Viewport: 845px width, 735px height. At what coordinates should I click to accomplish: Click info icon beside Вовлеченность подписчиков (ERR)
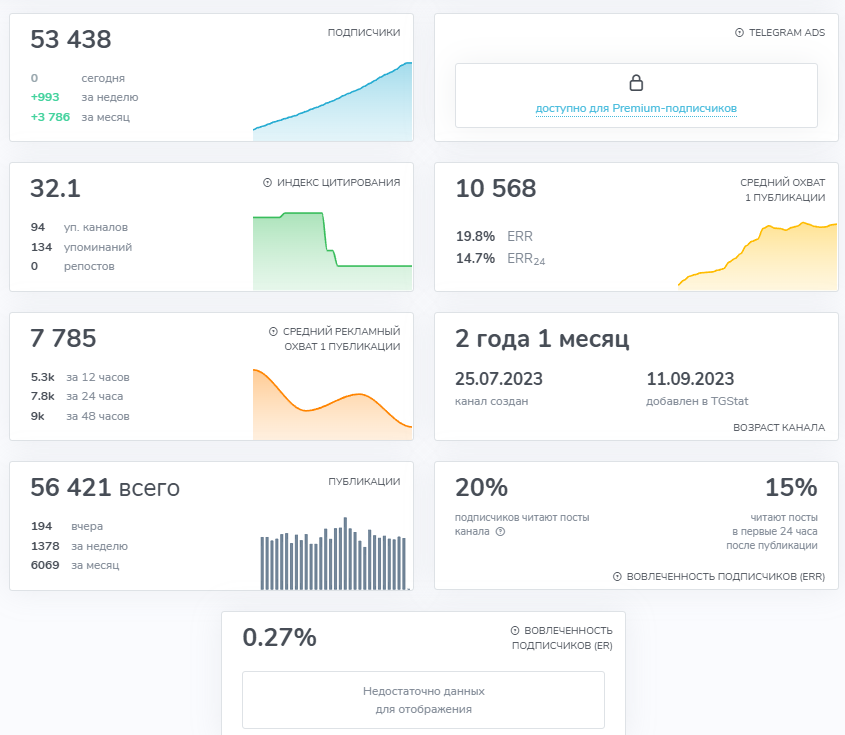tap(617, 577)
